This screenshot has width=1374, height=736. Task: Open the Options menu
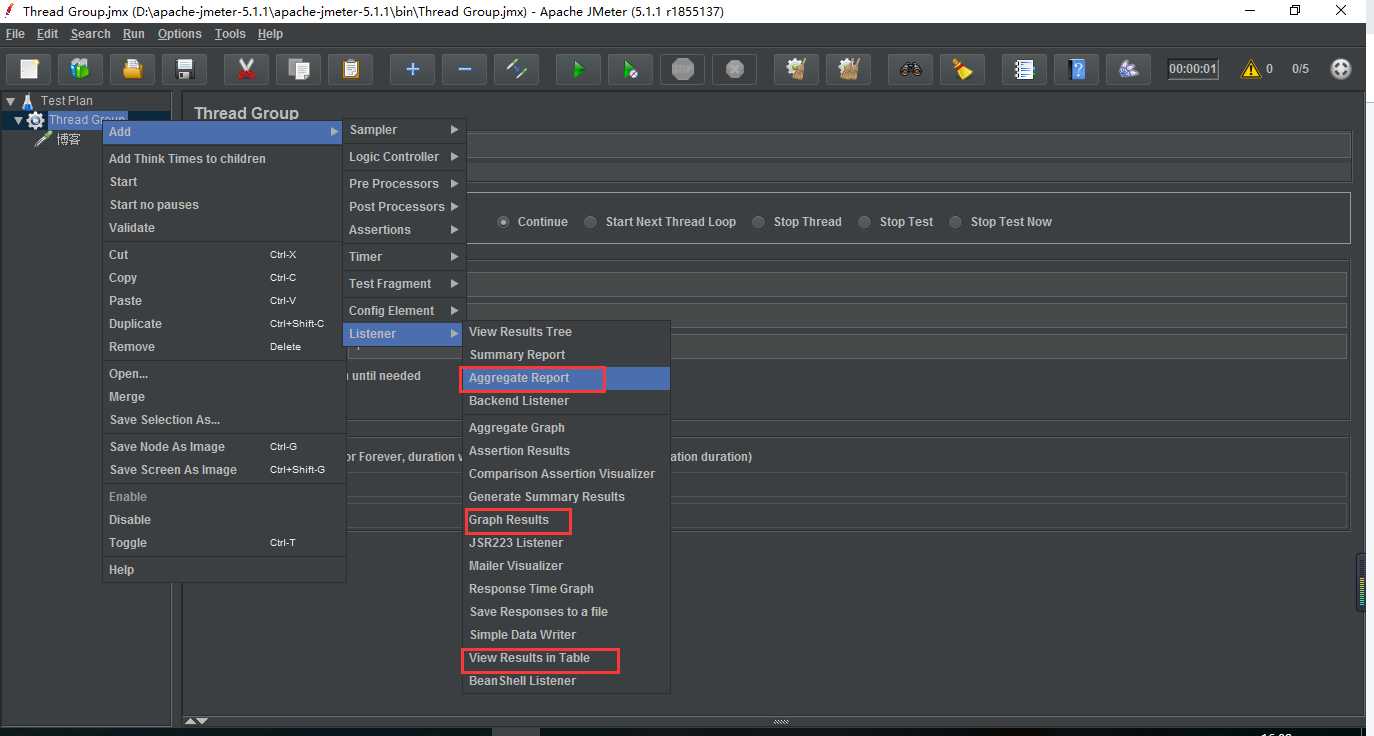180,34
